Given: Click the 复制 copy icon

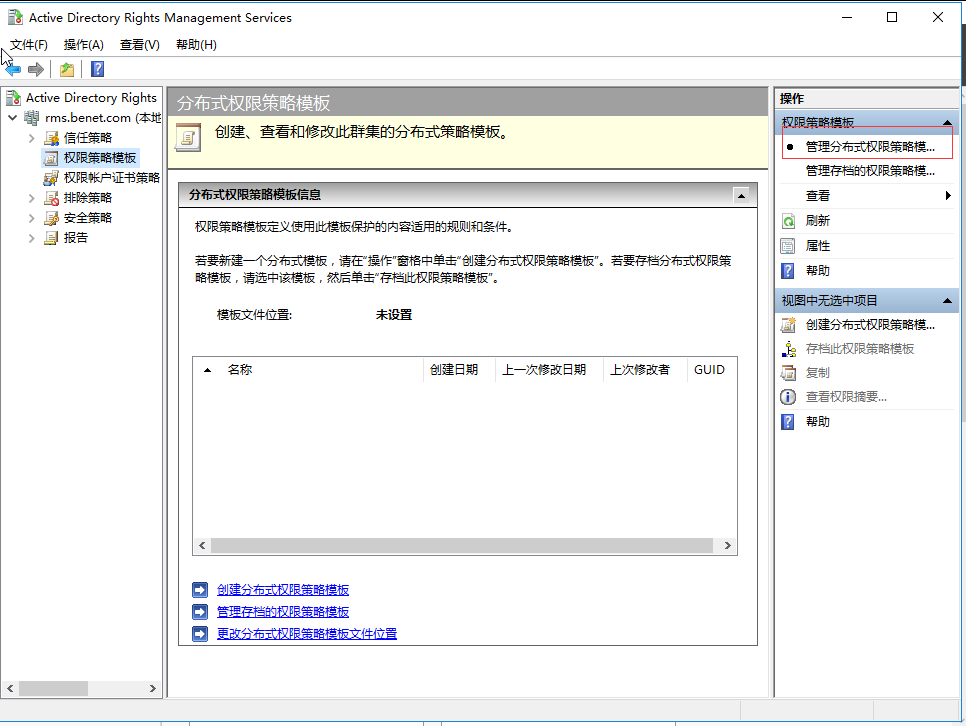Looking at the screenshot, I should pos(788,373).
